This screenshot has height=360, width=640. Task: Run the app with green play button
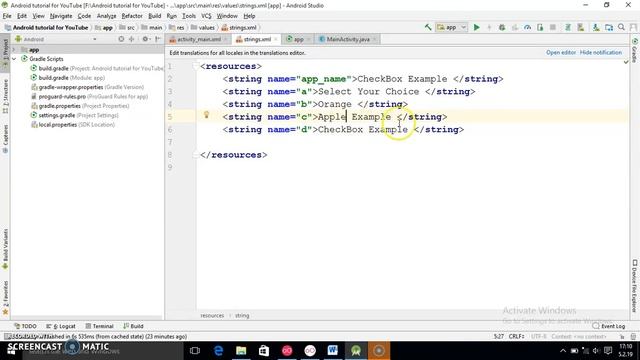(476, 27)
